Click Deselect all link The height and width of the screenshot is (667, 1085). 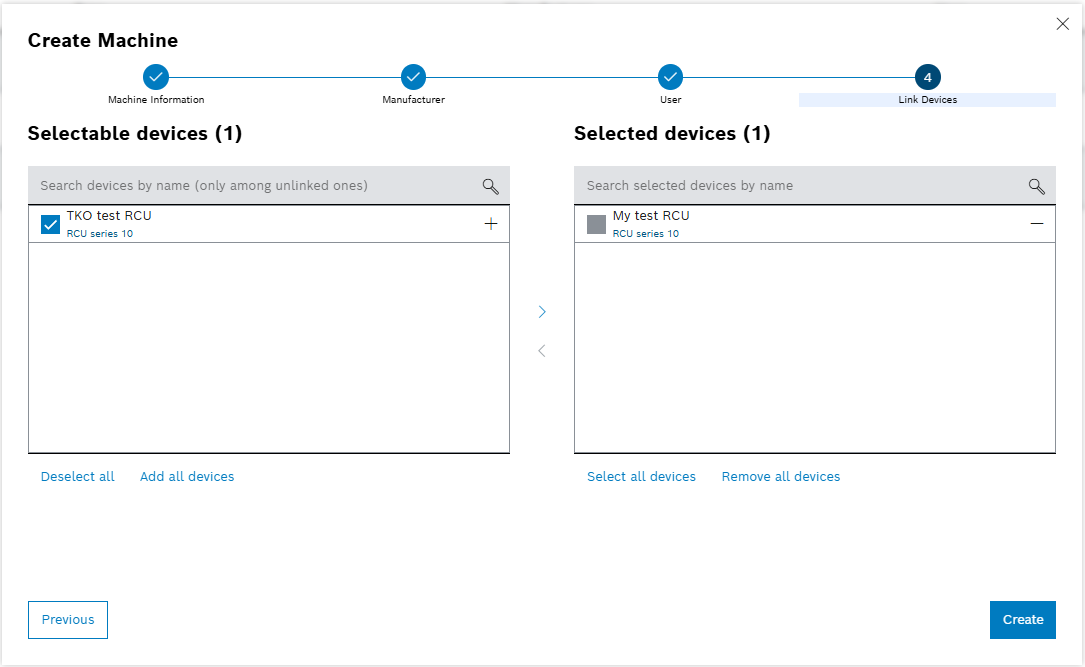pyautogui.click(x=78, y=477)
